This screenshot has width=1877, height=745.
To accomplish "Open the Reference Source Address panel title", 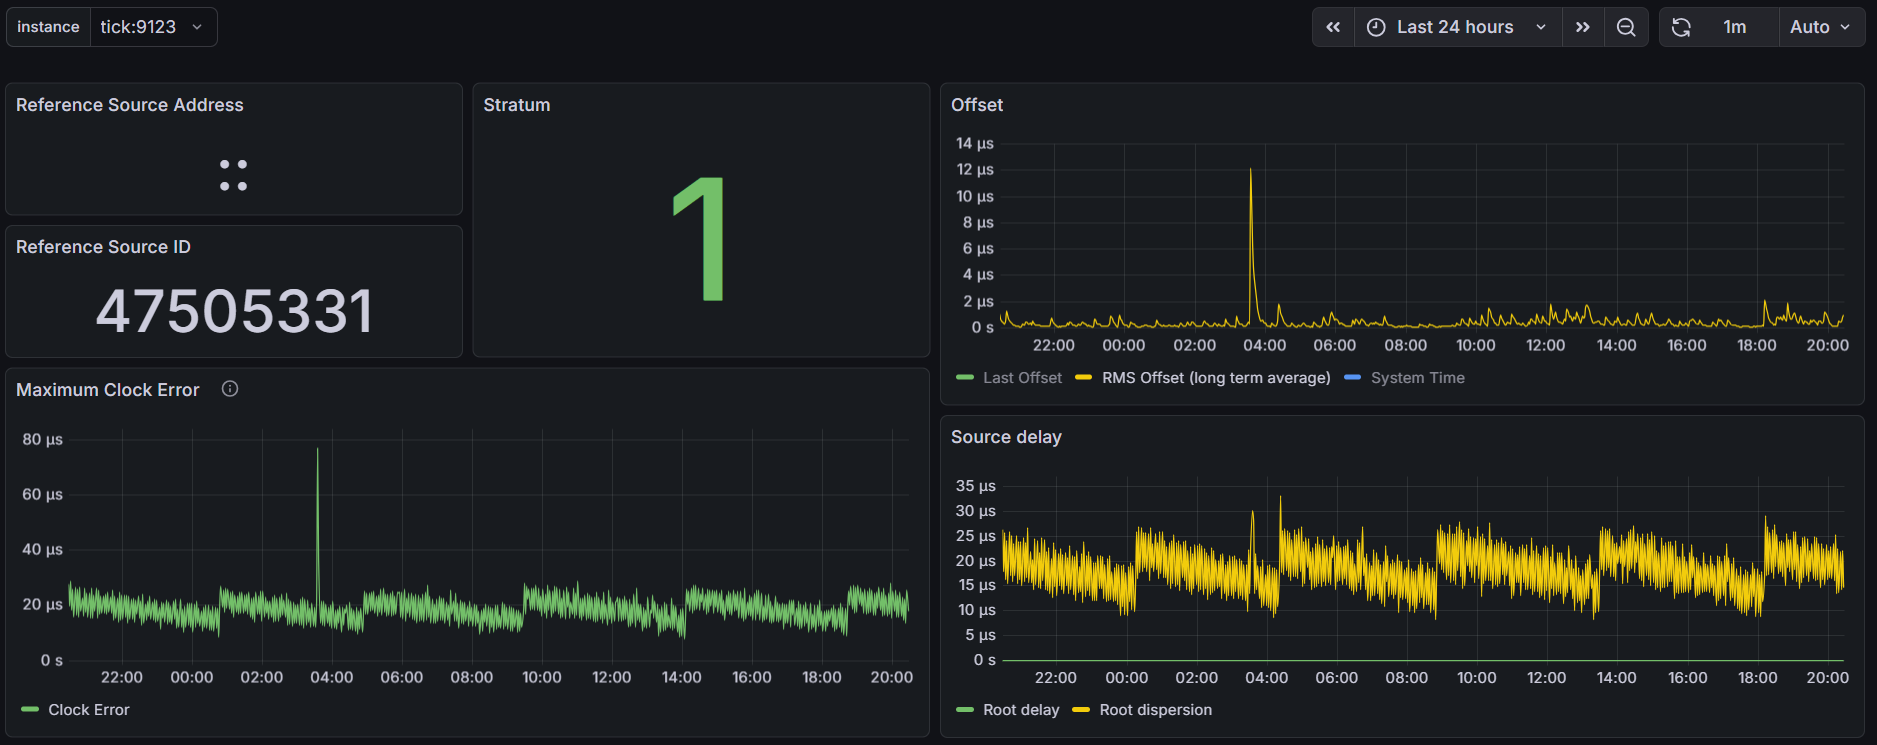I will (130, 105).
